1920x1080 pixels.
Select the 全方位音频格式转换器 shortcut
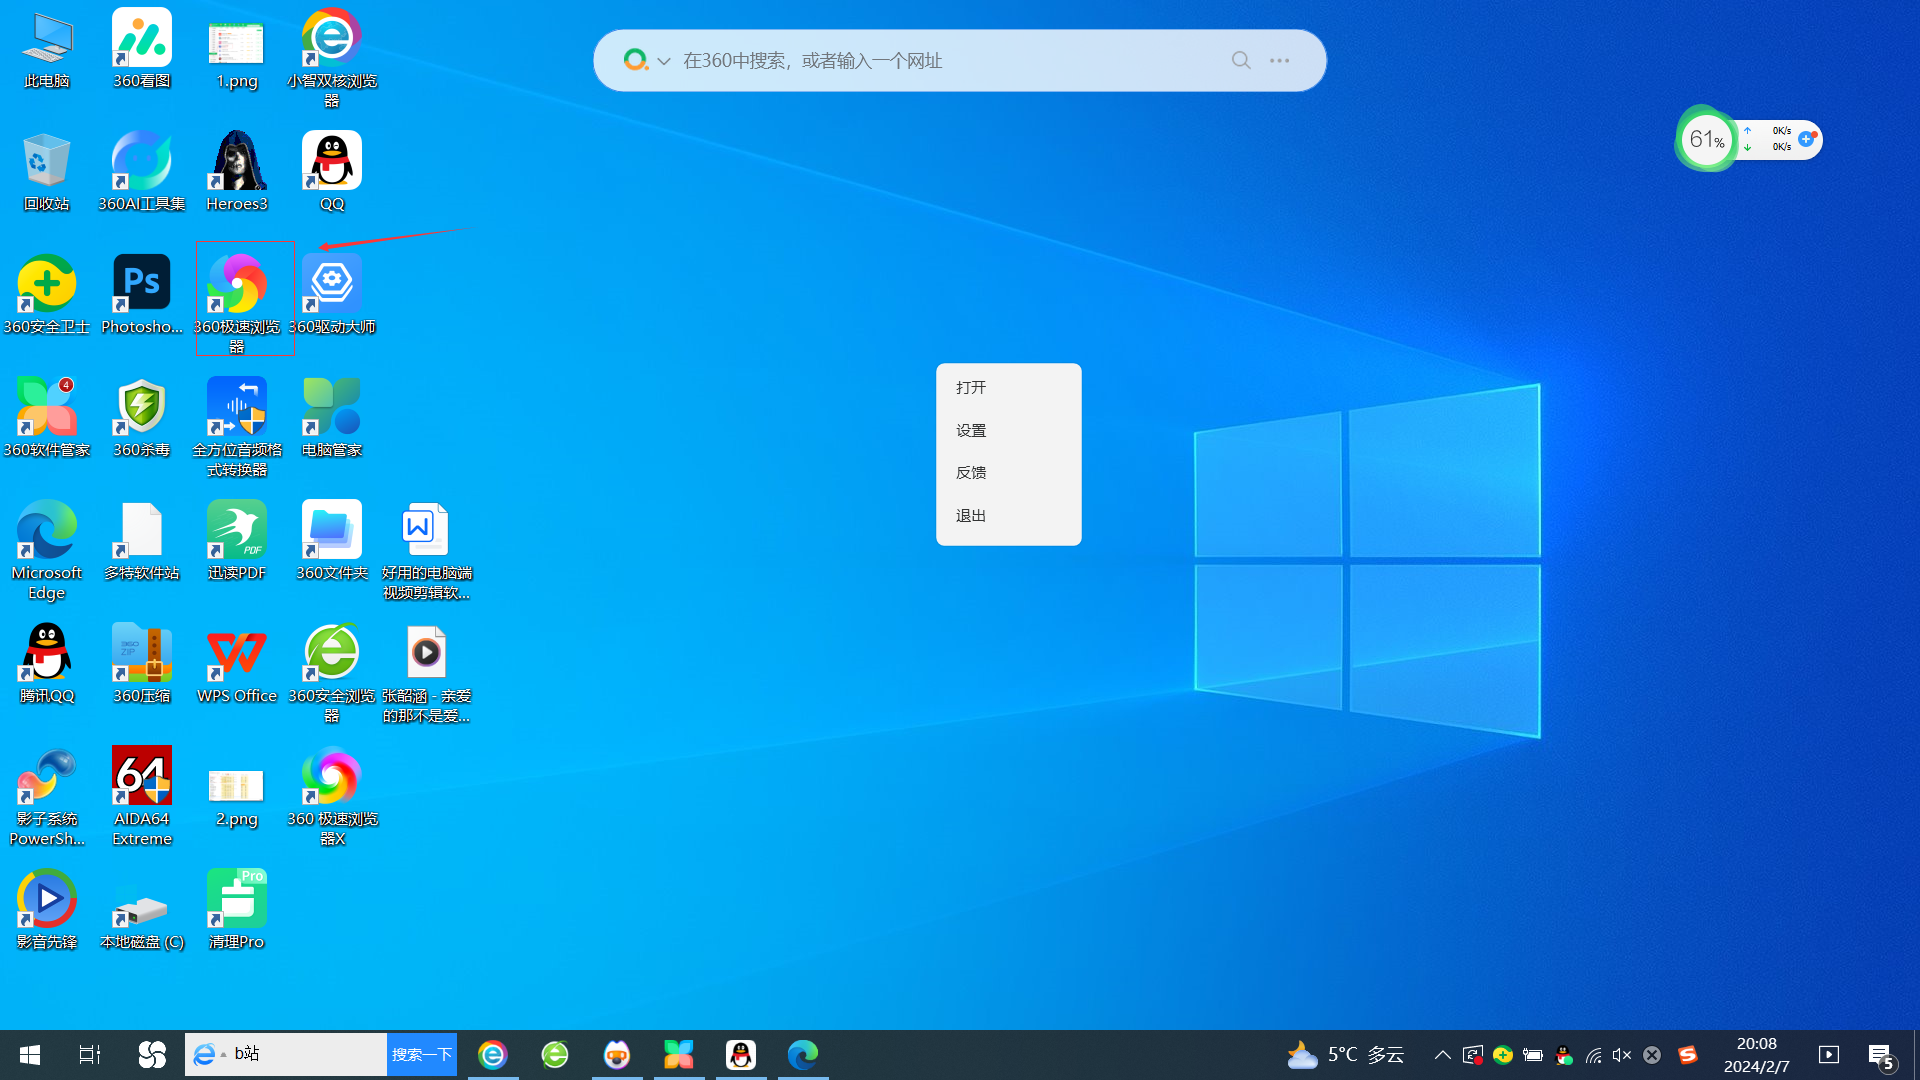[237, 427]
